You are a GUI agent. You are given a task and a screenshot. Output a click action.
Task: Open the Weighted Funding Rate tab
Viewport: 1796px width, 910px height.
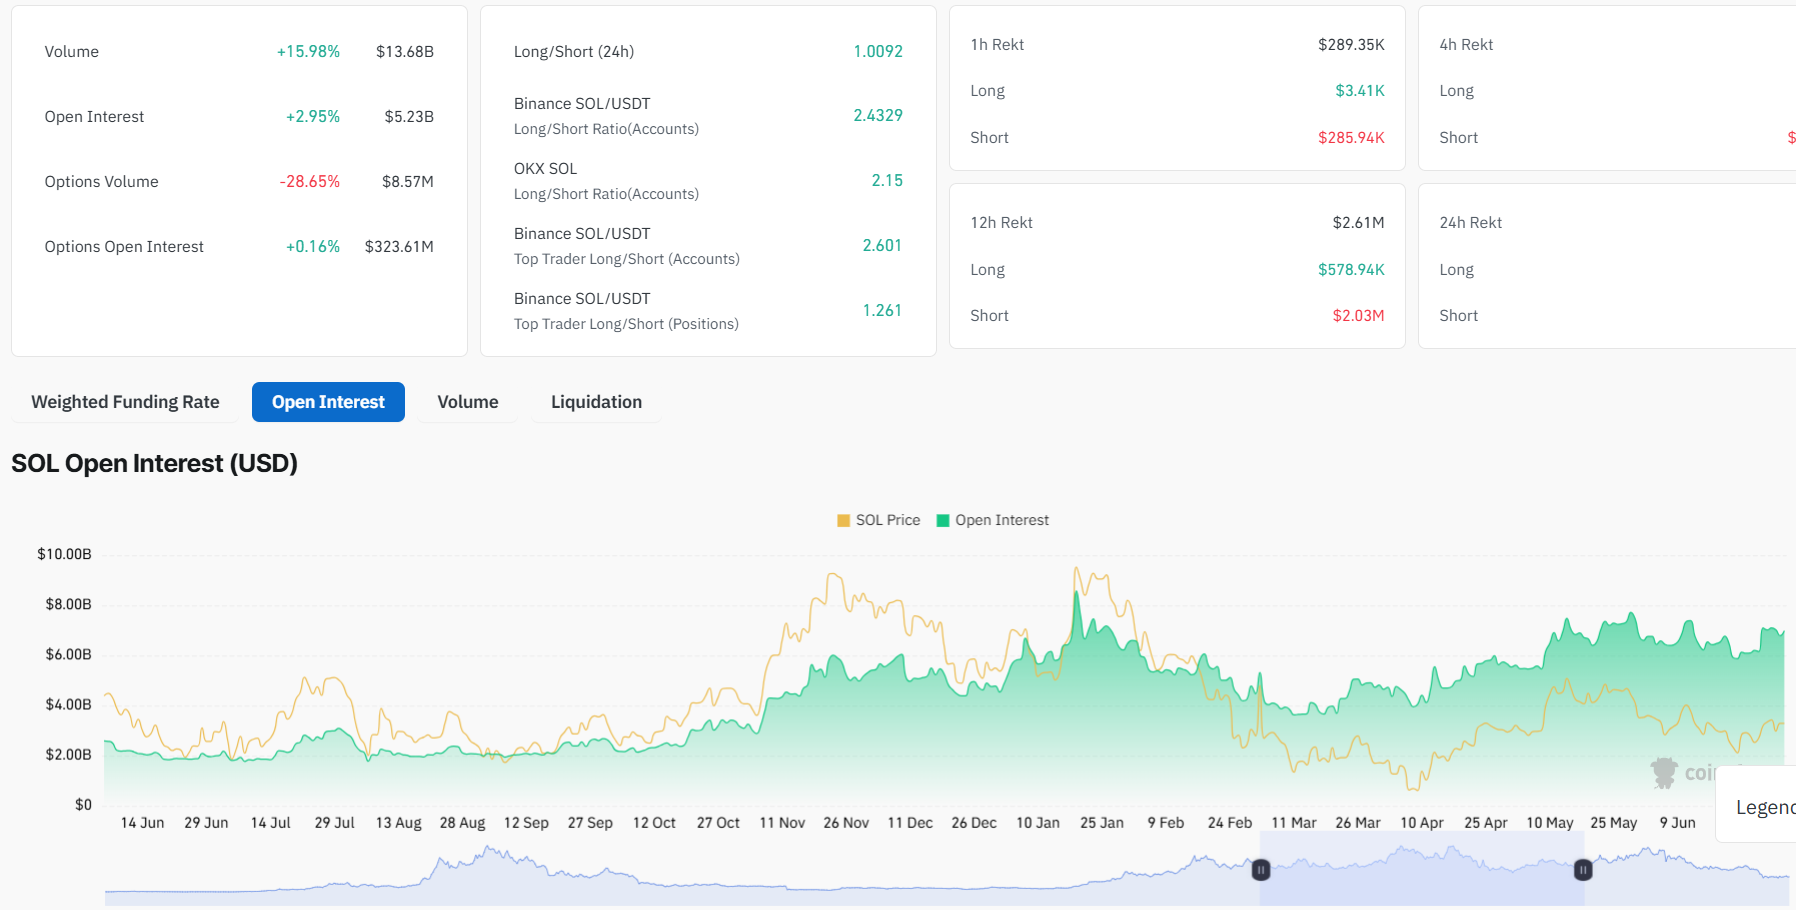(125, 402)
